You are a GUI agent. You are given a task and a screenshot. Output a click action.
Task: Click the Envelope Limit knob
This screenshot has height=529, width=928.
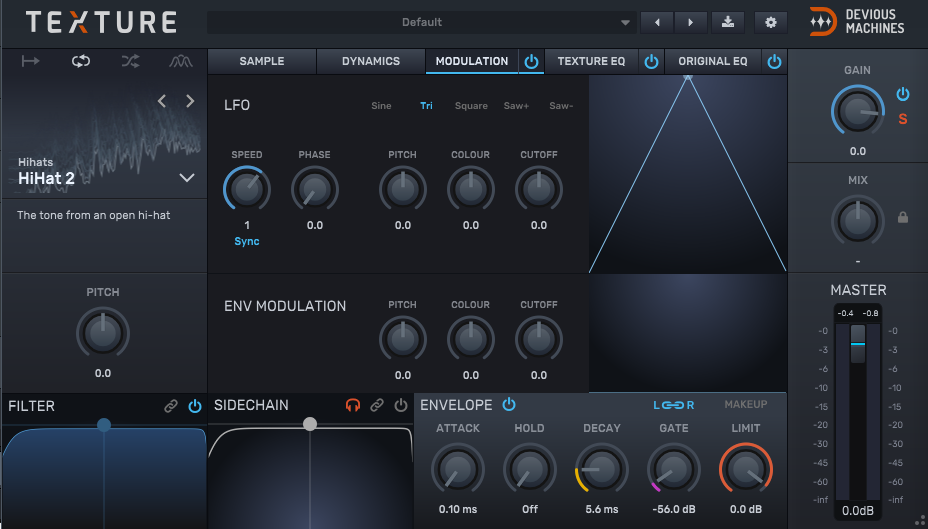(x=746, y=469)
